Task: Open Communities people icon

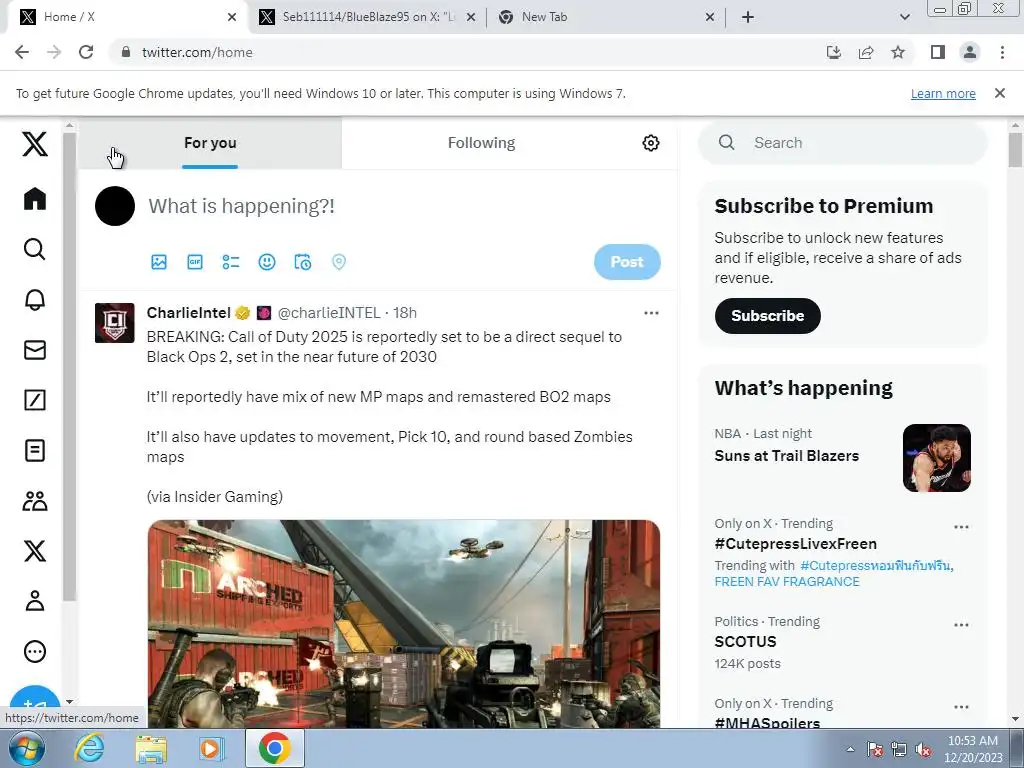Action: [35, 501]
